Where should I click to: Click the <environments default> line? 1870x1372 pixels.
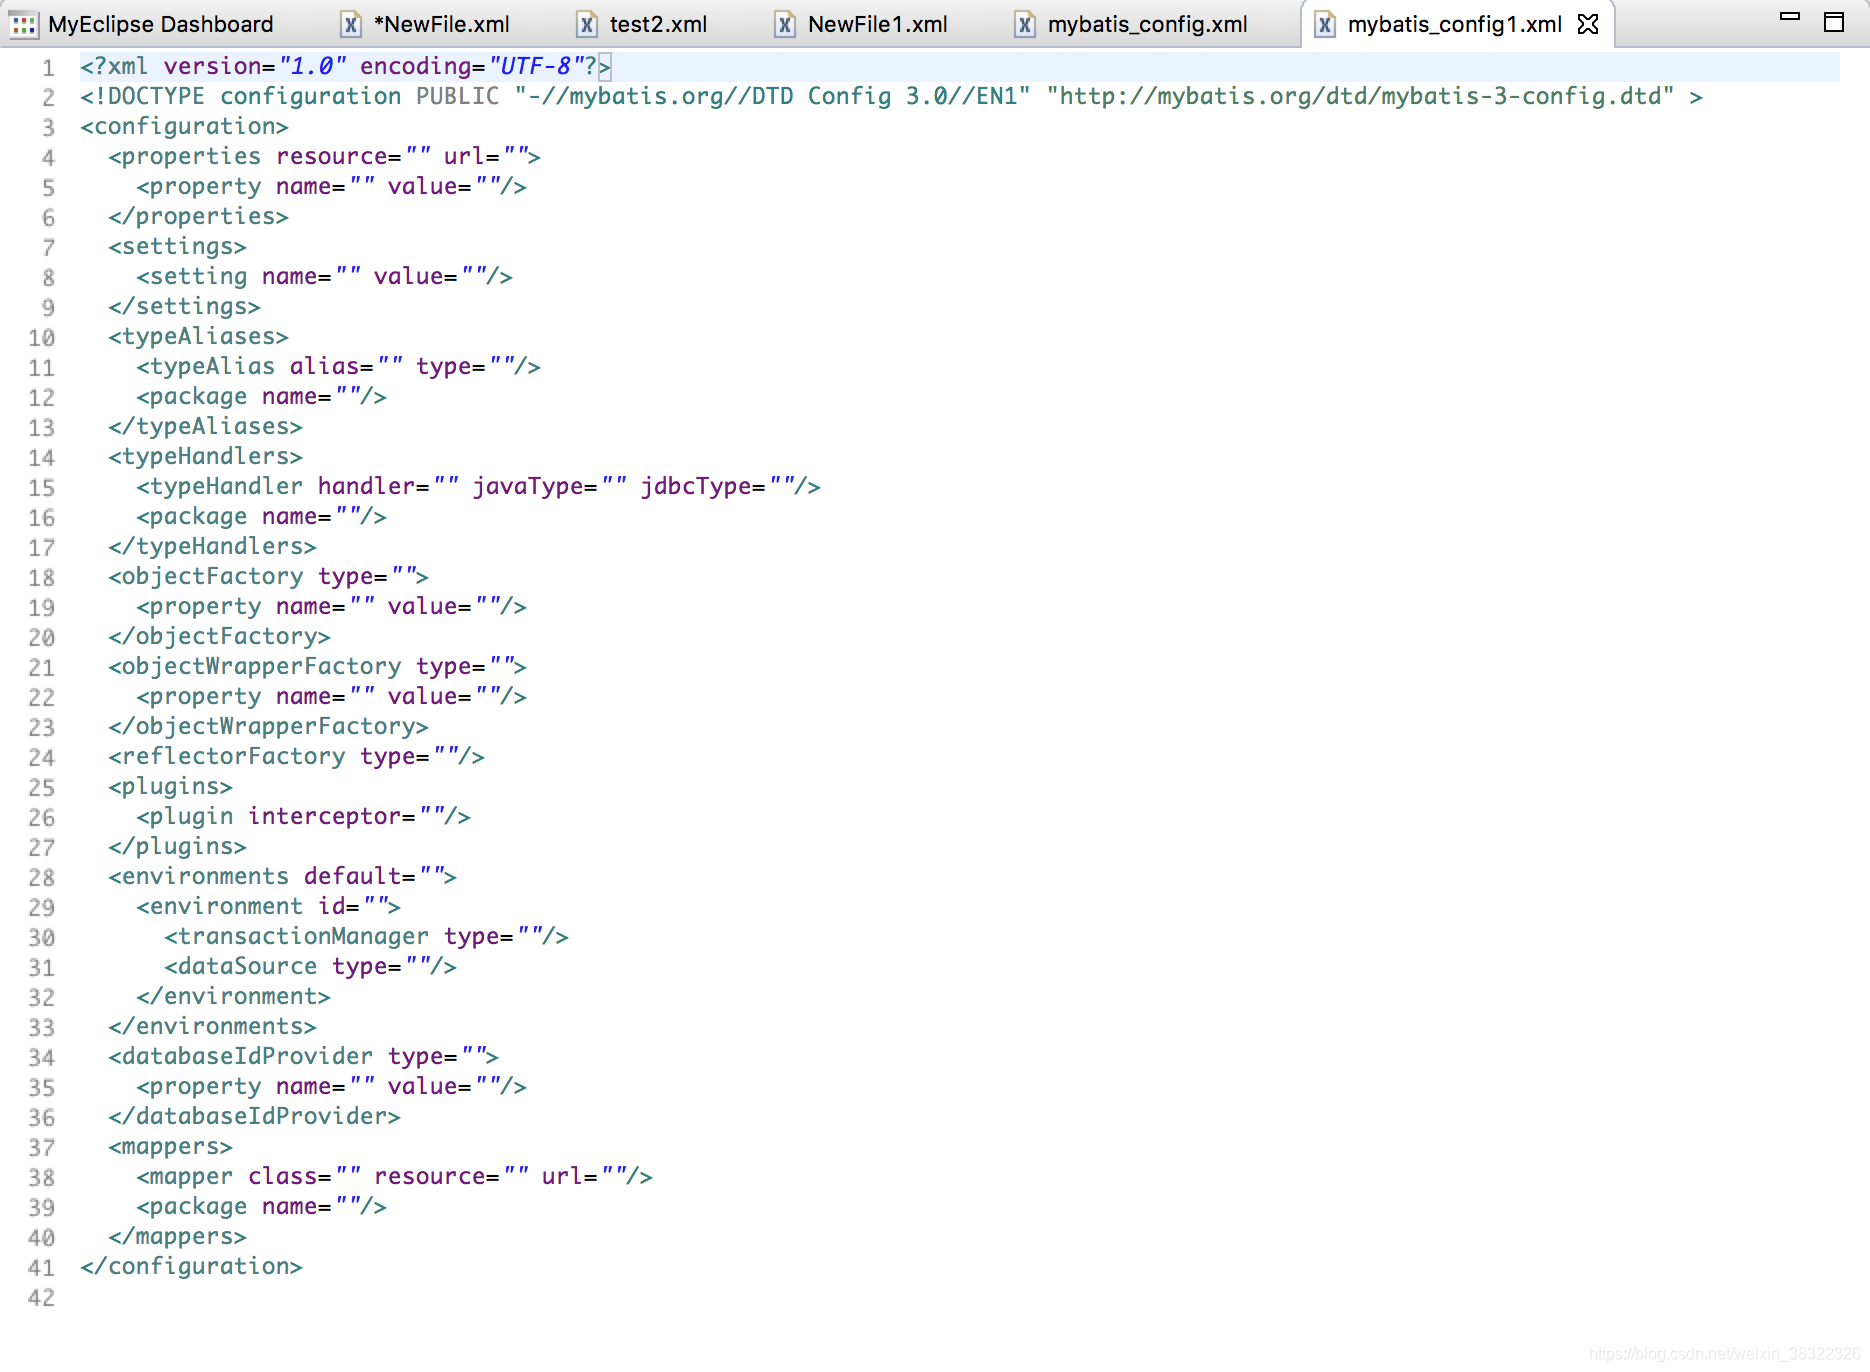click(x=282, y=877)
